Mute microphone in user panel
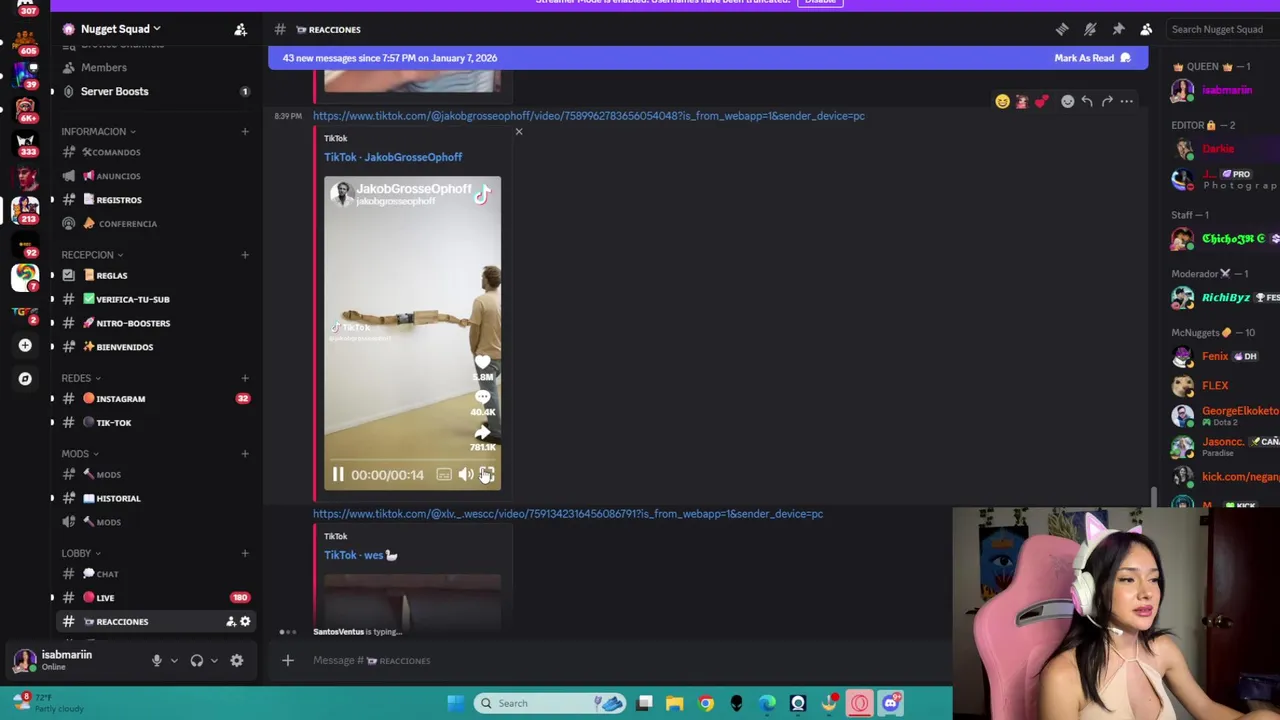 156,661
